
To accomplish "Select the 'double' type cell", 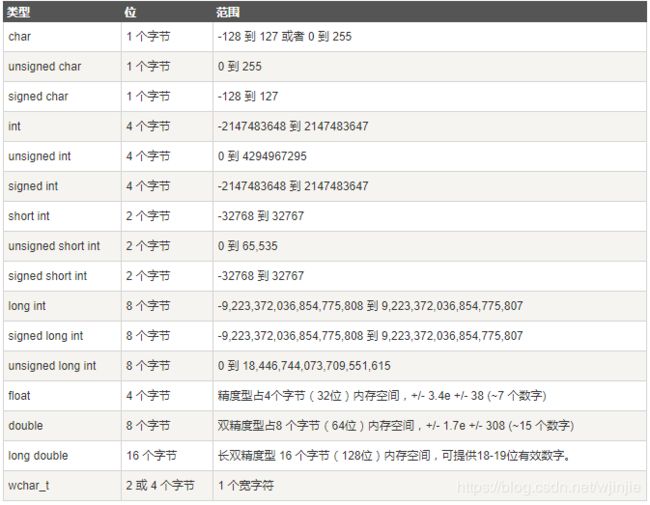I will [x=62, y=425].
